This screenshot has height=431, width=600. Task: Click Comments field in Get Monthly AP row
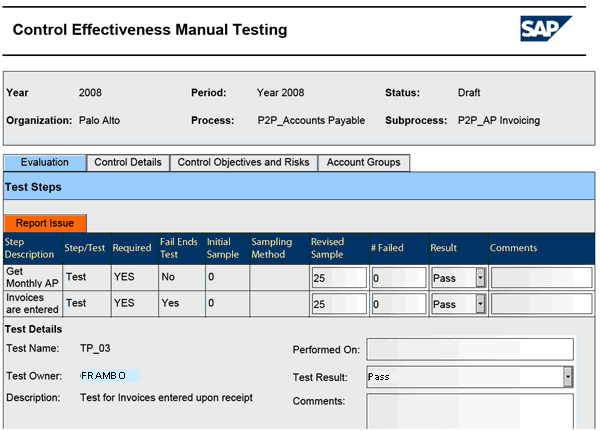click(541, 278)
